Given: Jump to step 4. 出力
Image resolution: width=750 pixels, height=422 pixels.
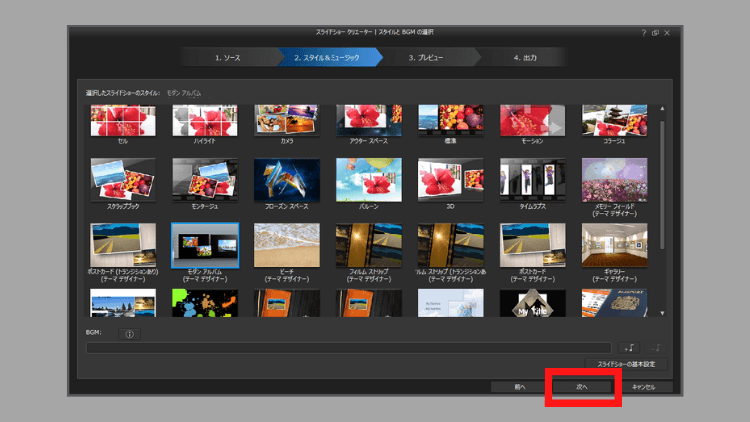Looking at the screenshot, I should (525, 58).
